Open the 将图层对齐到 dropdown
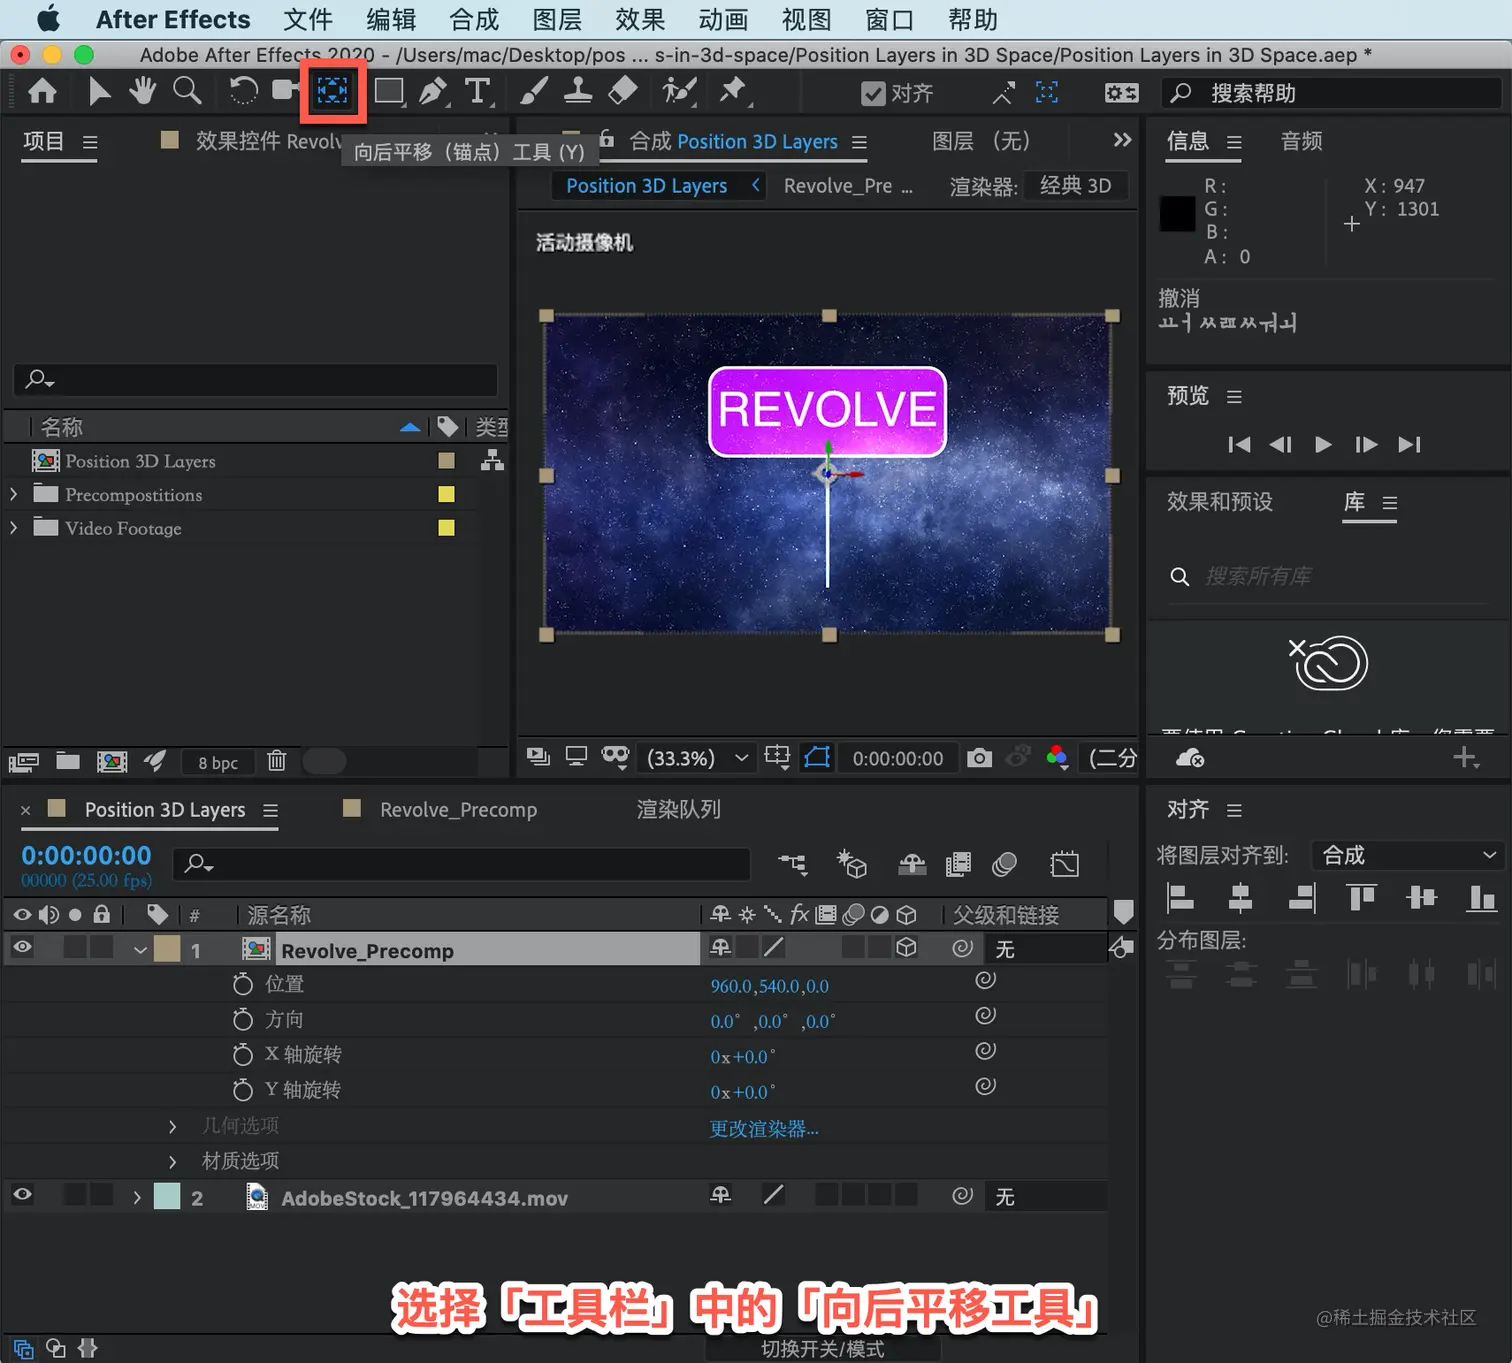 click(x=1408, y=856)
